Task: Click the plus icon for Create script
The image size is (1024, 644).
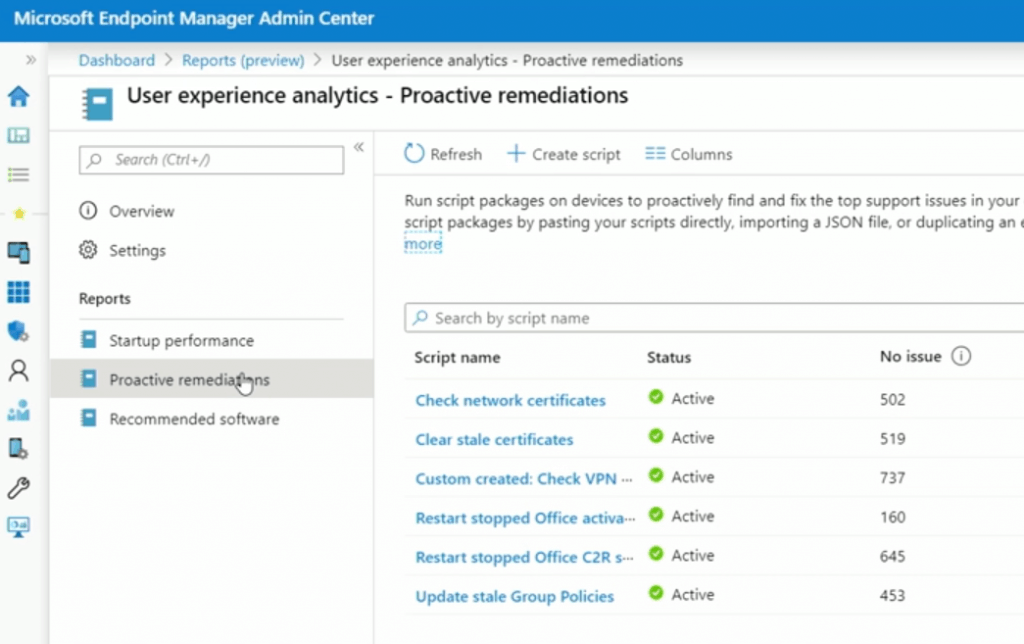Action: (x=516, y=153)
